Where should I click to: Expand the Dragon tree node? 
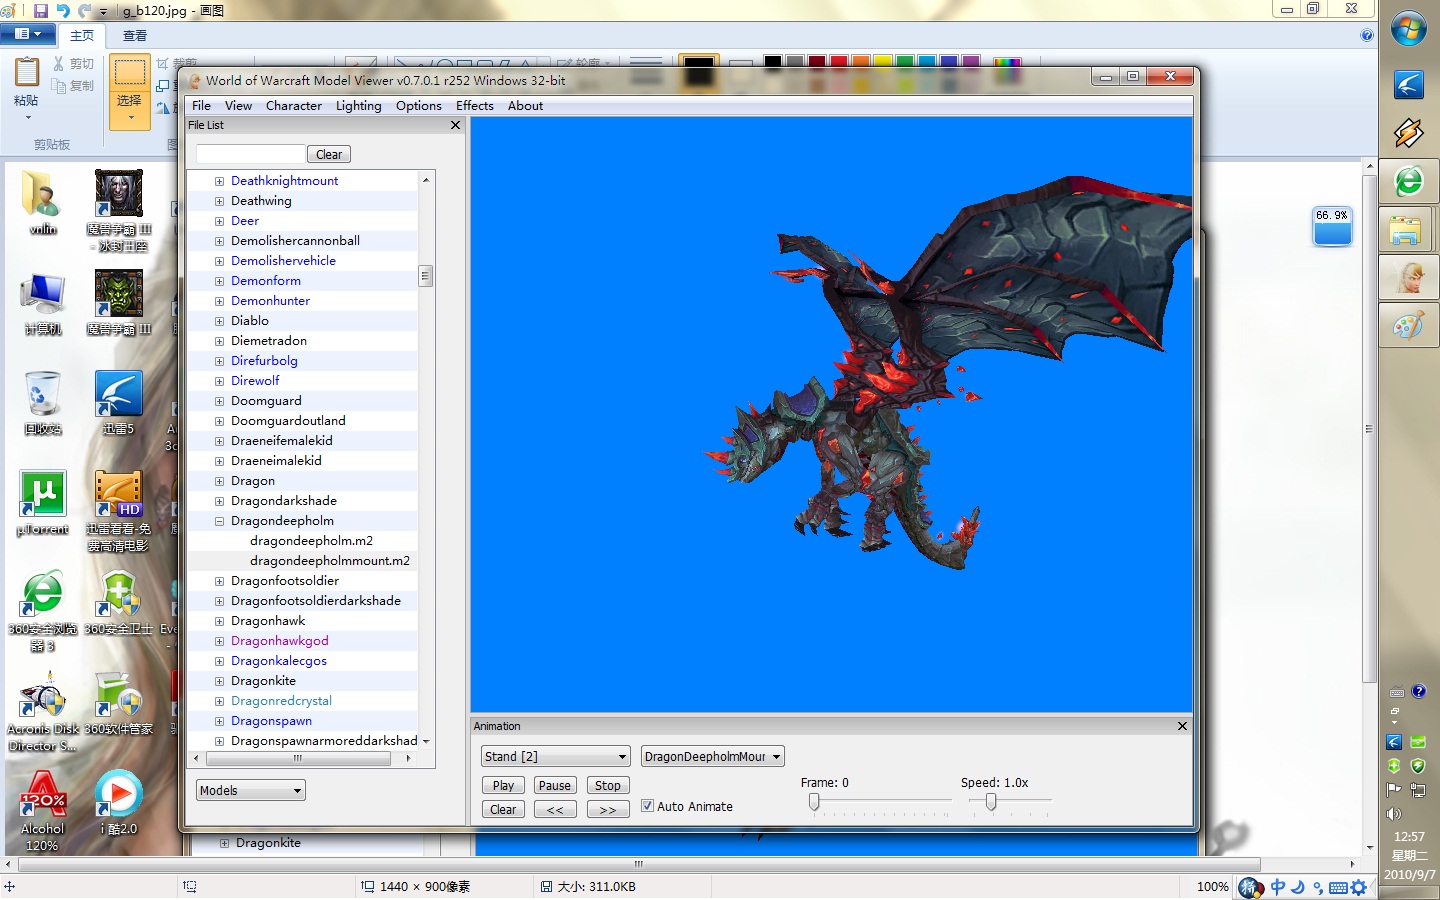[x=219, y=481]
